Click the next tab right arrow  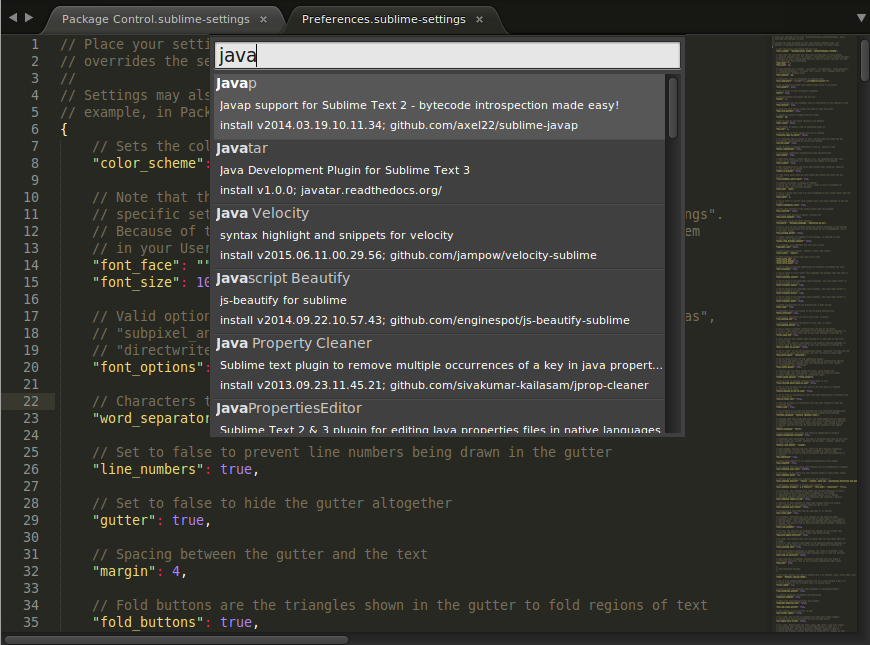[29, 18]
